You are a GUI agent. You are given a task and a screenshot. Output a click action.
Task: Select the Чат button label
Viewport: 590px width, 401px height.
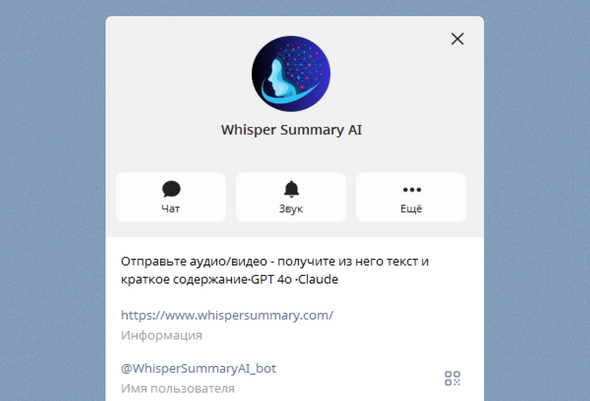(x=171, y=209)
